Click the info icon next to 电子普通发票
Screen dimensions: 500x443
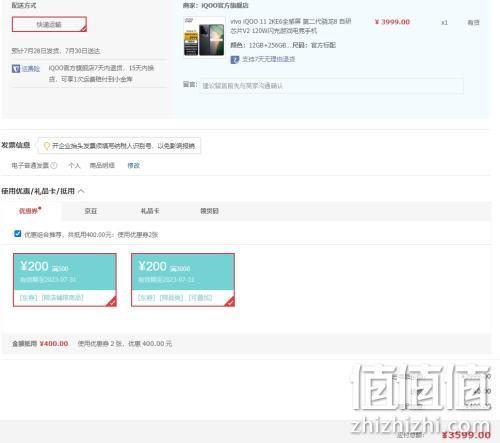tap(54, 165)
